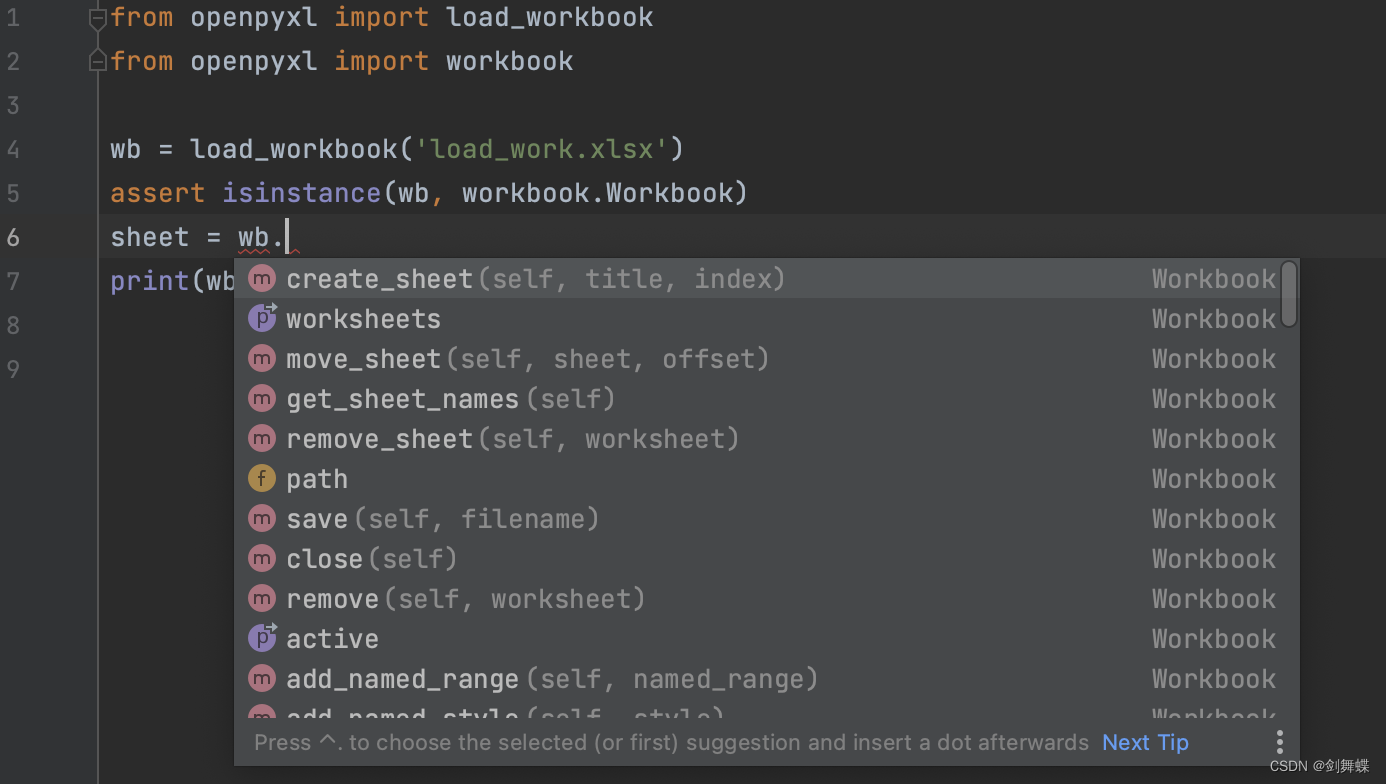Viewport: 1386px width, 784px height.
Task: Click the method icon beside remove_sheet
Action: pyautogui.click(x=261, y=439)
